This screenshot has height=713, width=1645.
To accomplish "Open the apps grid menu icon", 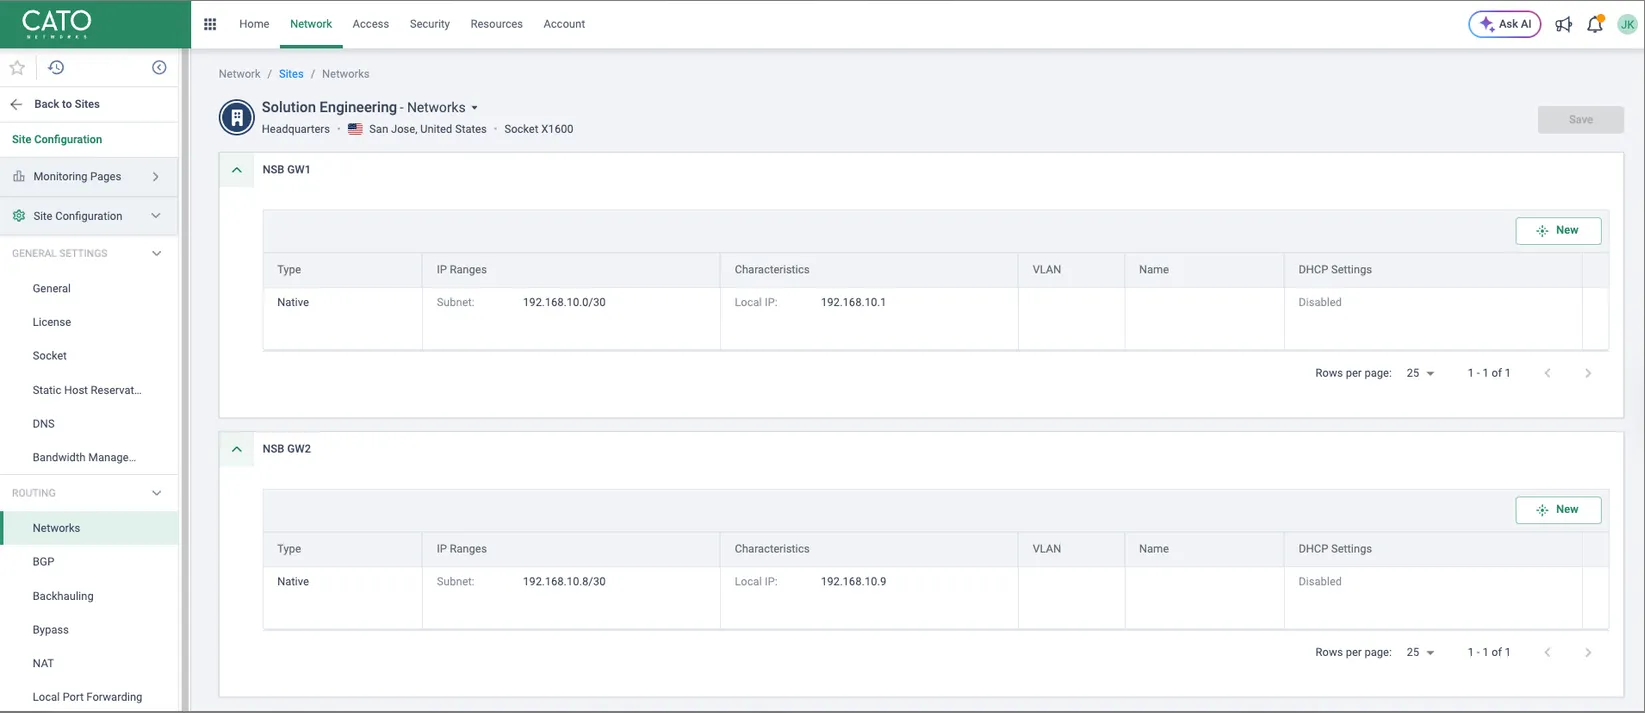I will [210, 24].
